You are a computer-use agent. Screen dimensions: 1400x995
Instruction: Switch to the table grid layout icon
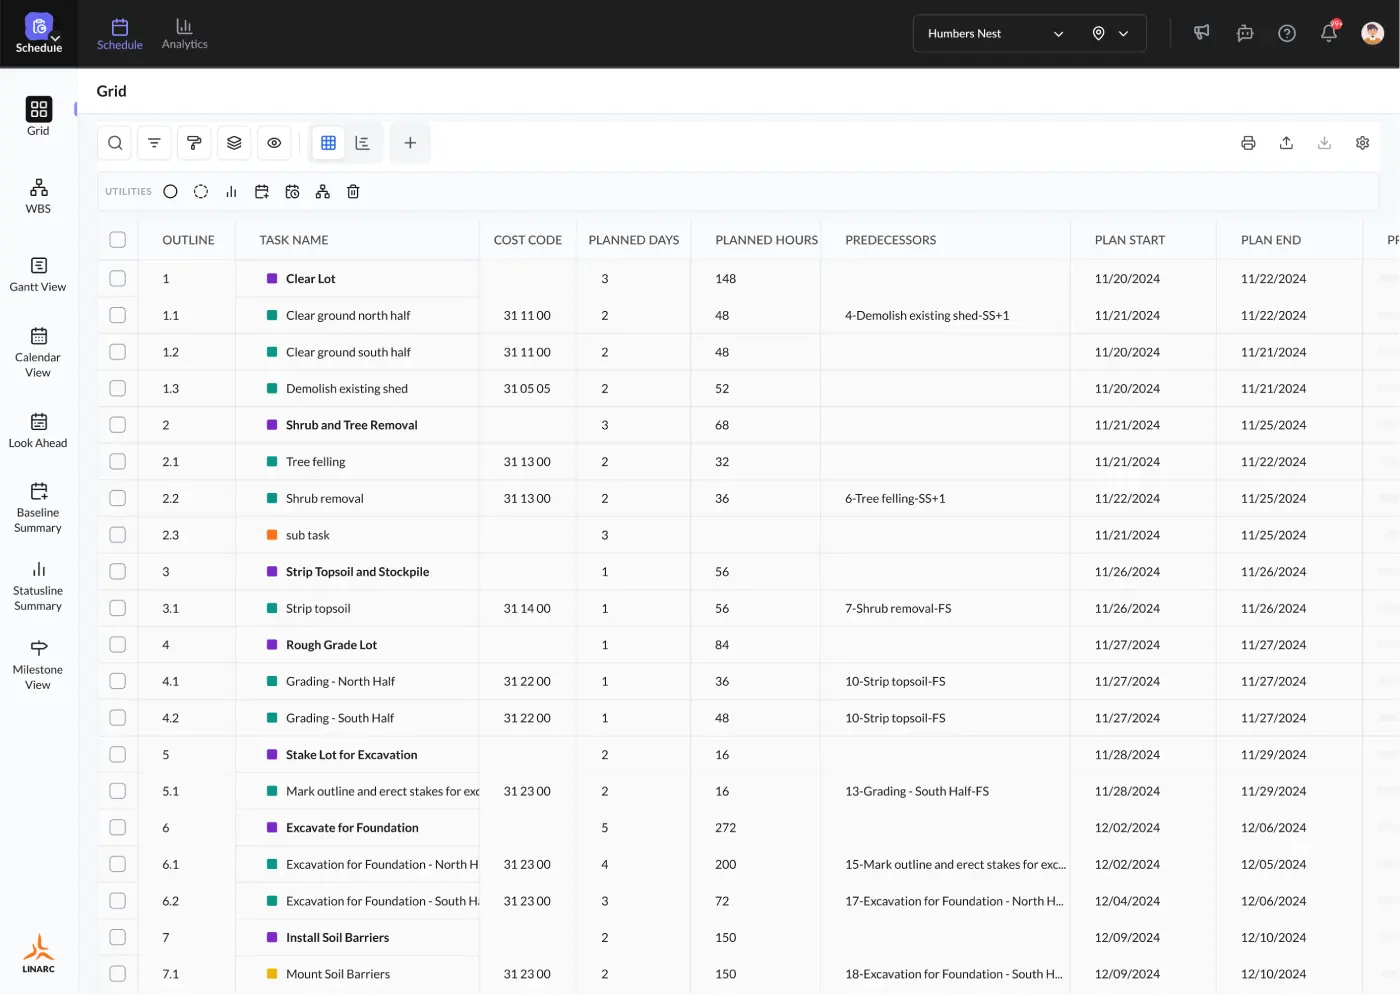328,143
